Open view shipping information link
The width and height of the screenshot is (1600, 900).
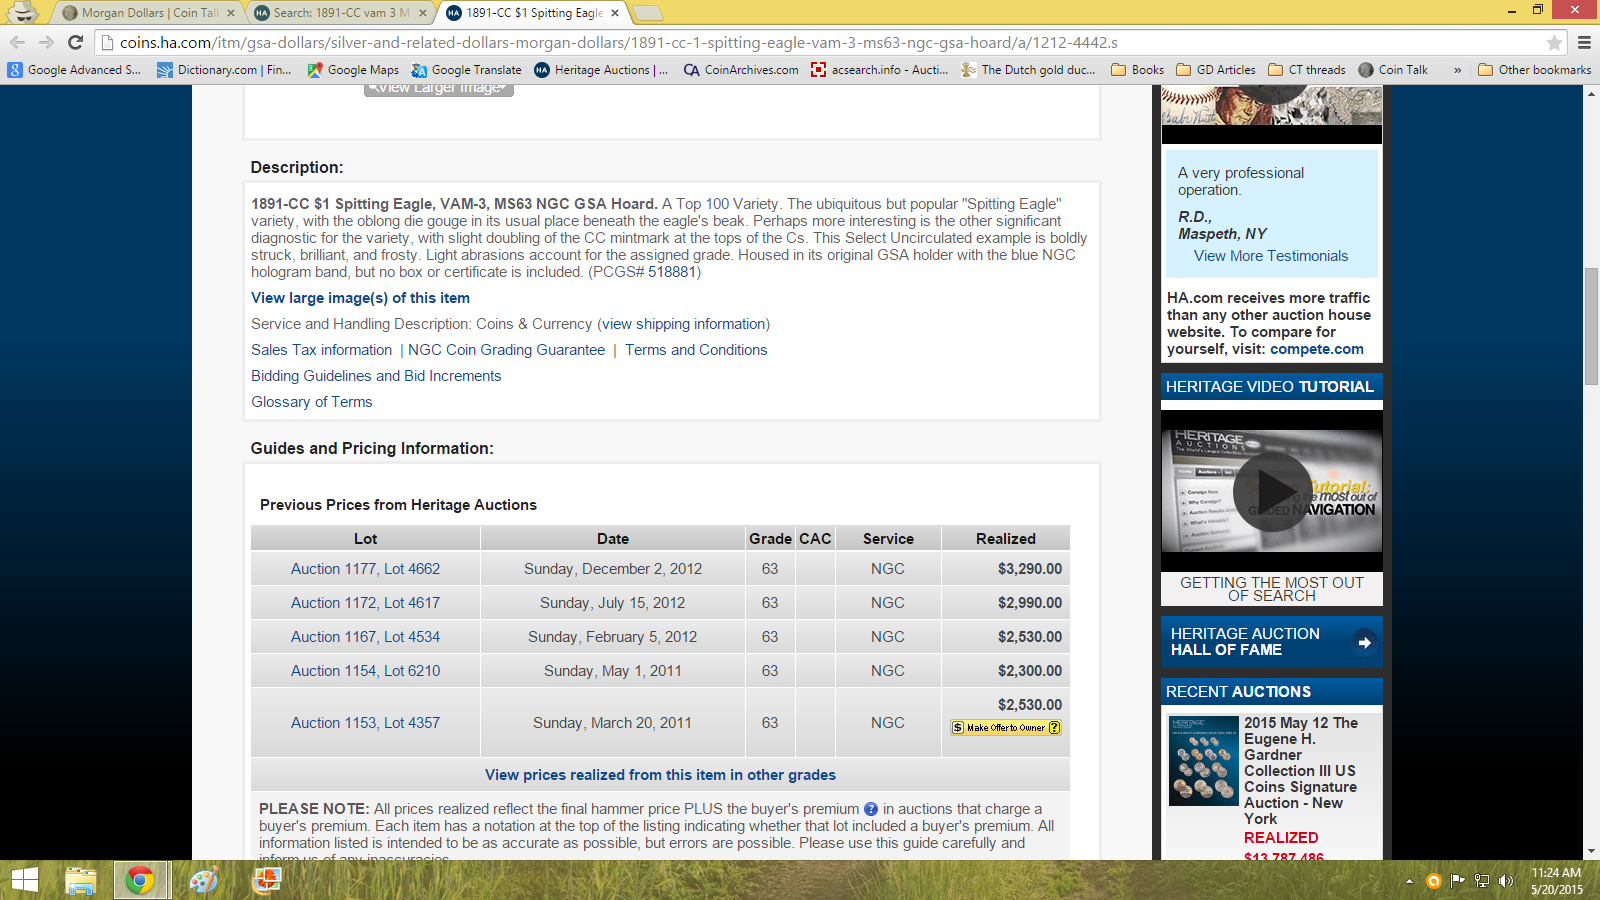tap(683, 324)
